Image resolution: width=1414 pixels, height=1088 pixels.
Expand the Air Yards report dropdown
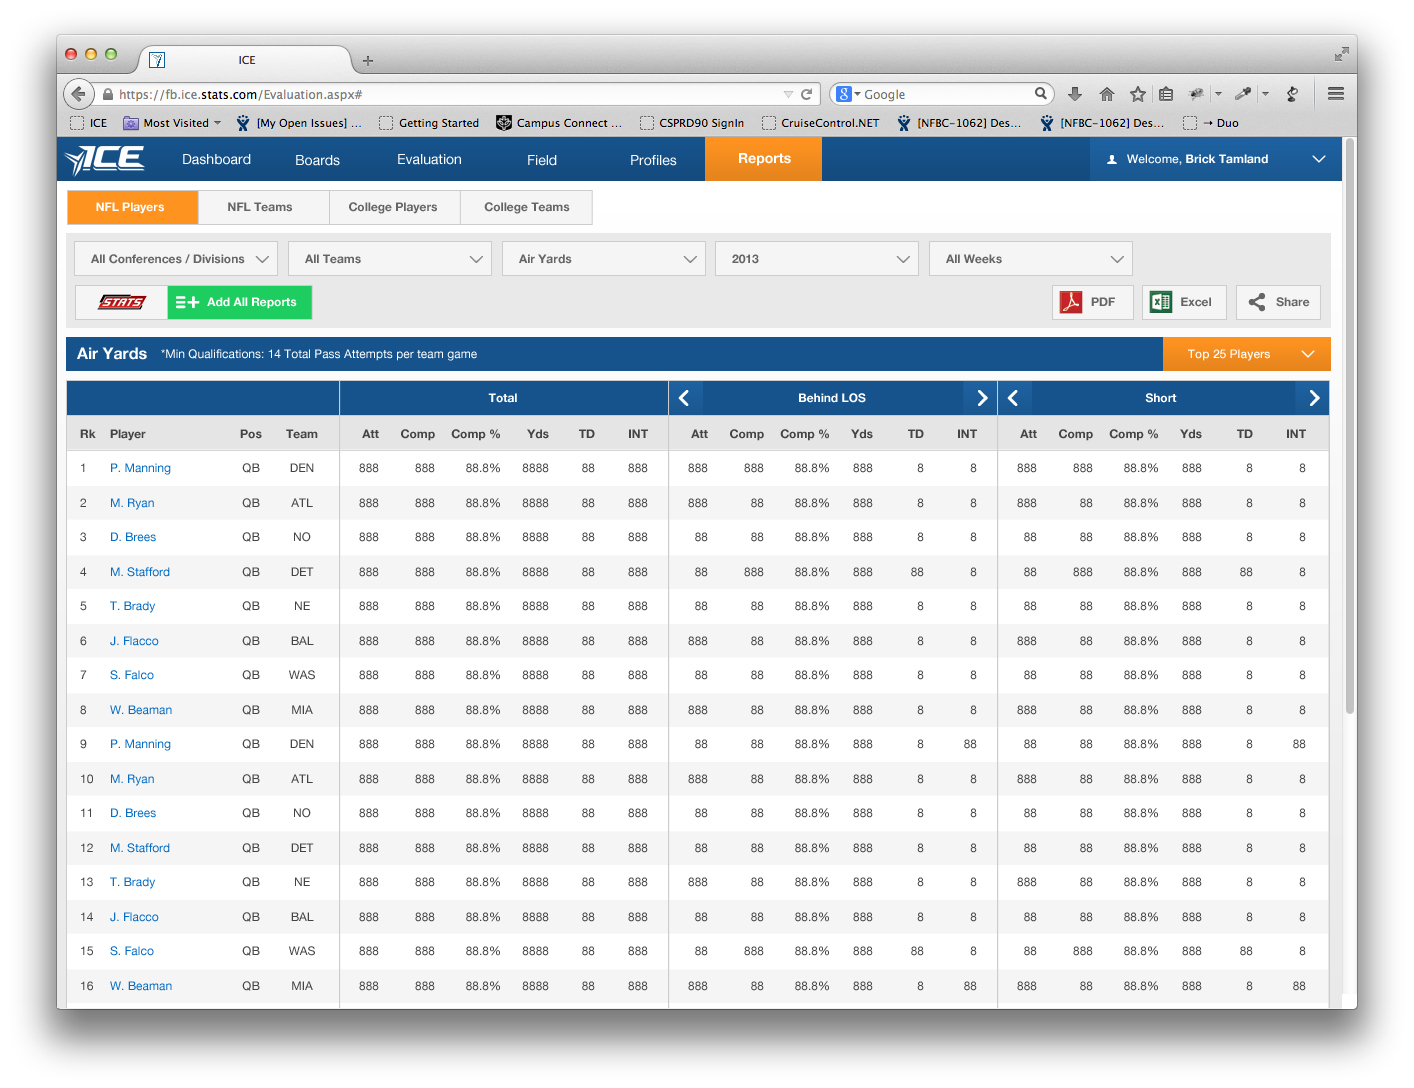pos(604,259)
